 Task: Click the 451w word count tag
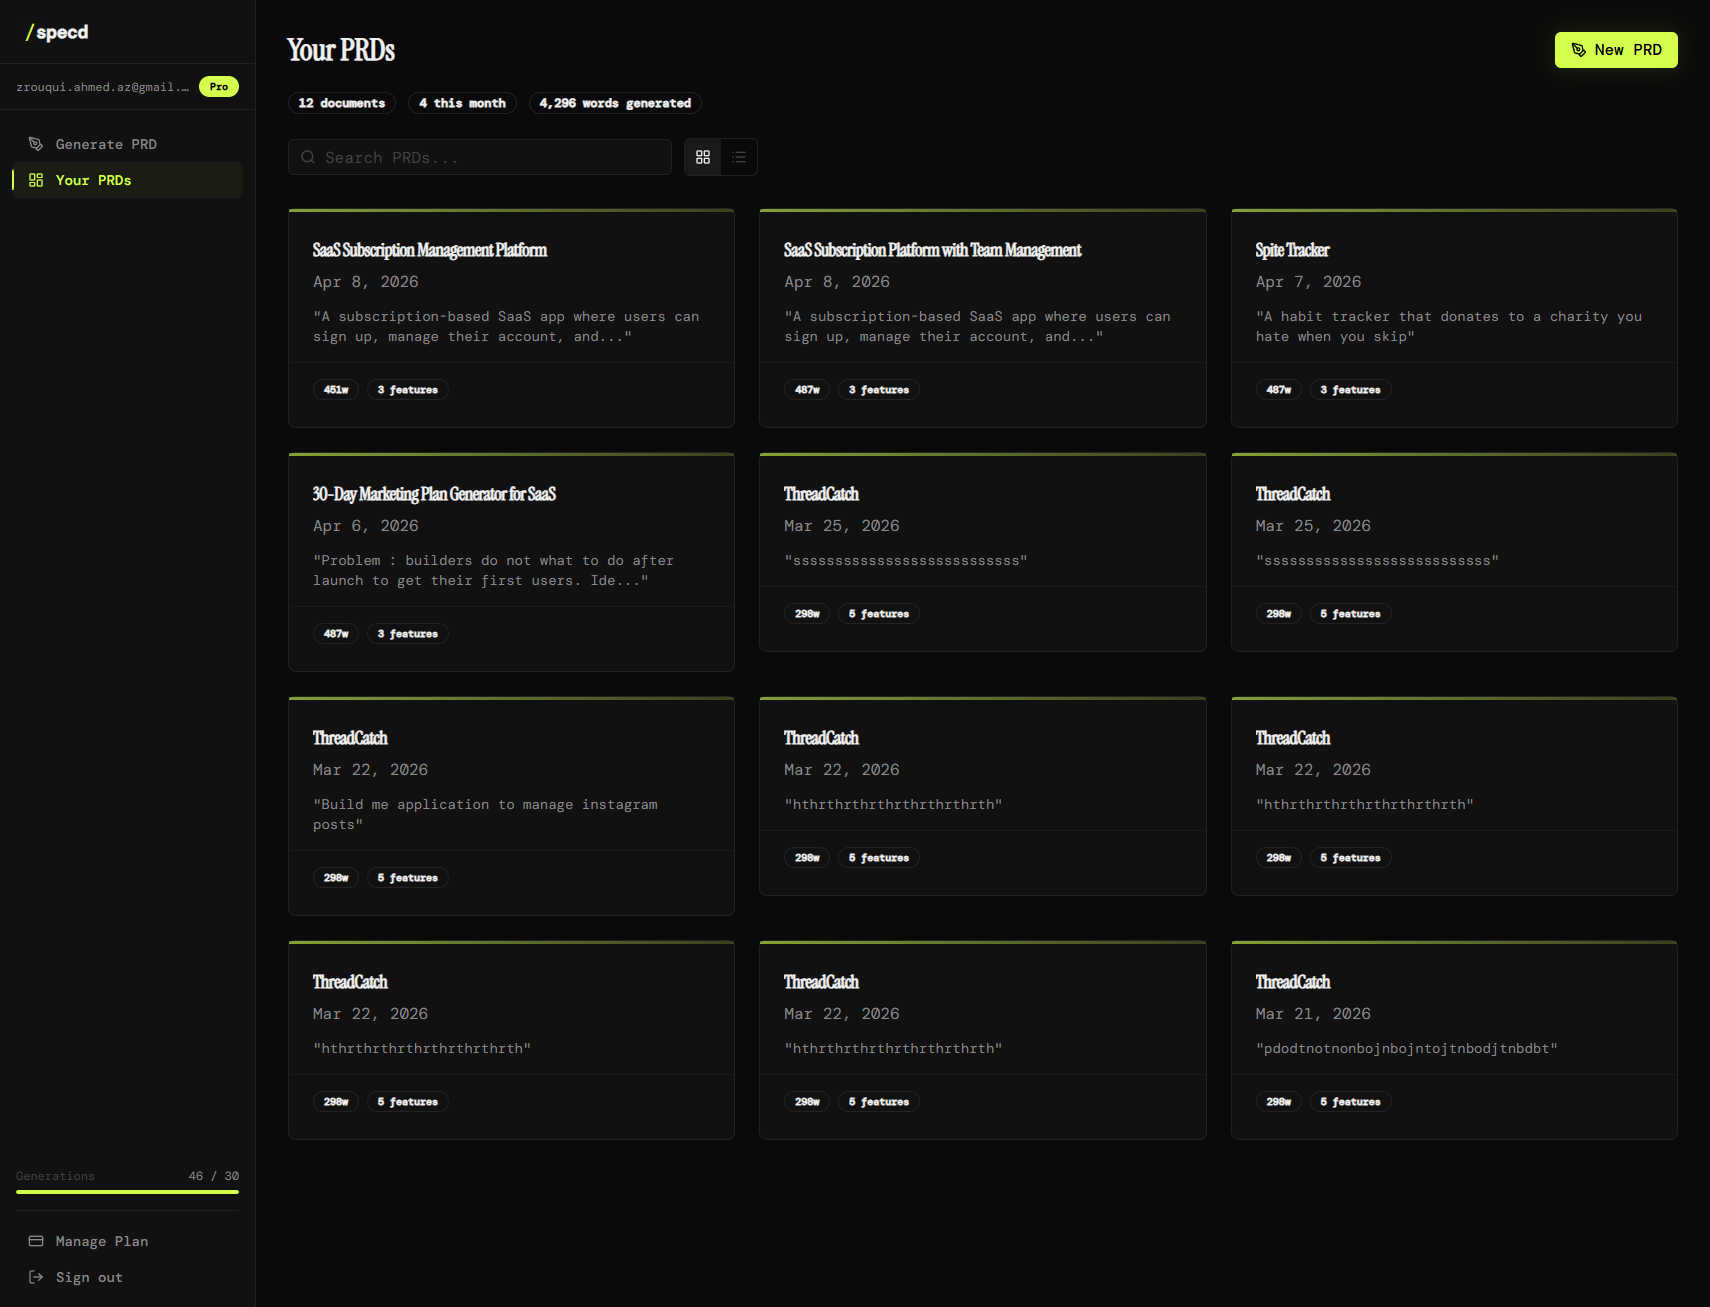point(336,390)
